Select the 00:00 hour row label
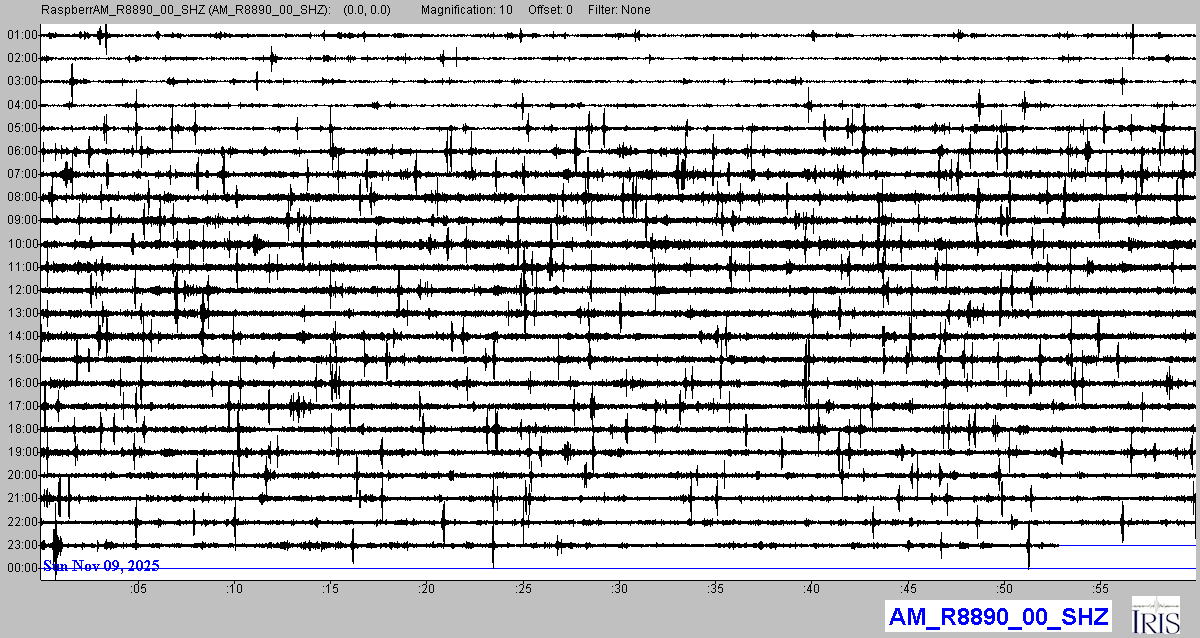 click(22, 568)
